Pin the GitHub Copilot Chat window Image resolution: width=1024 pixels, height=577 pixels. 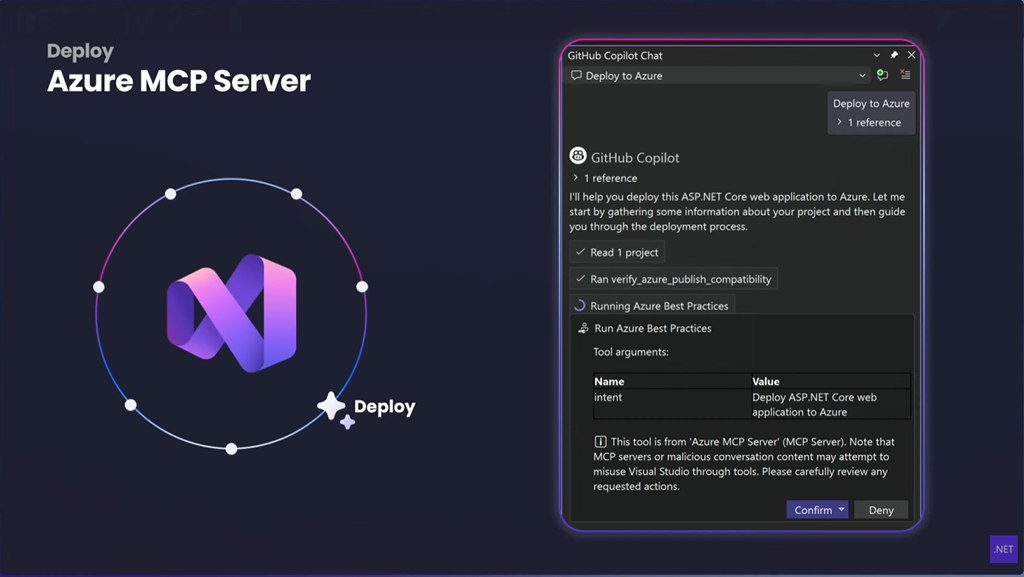click(893, 56)
